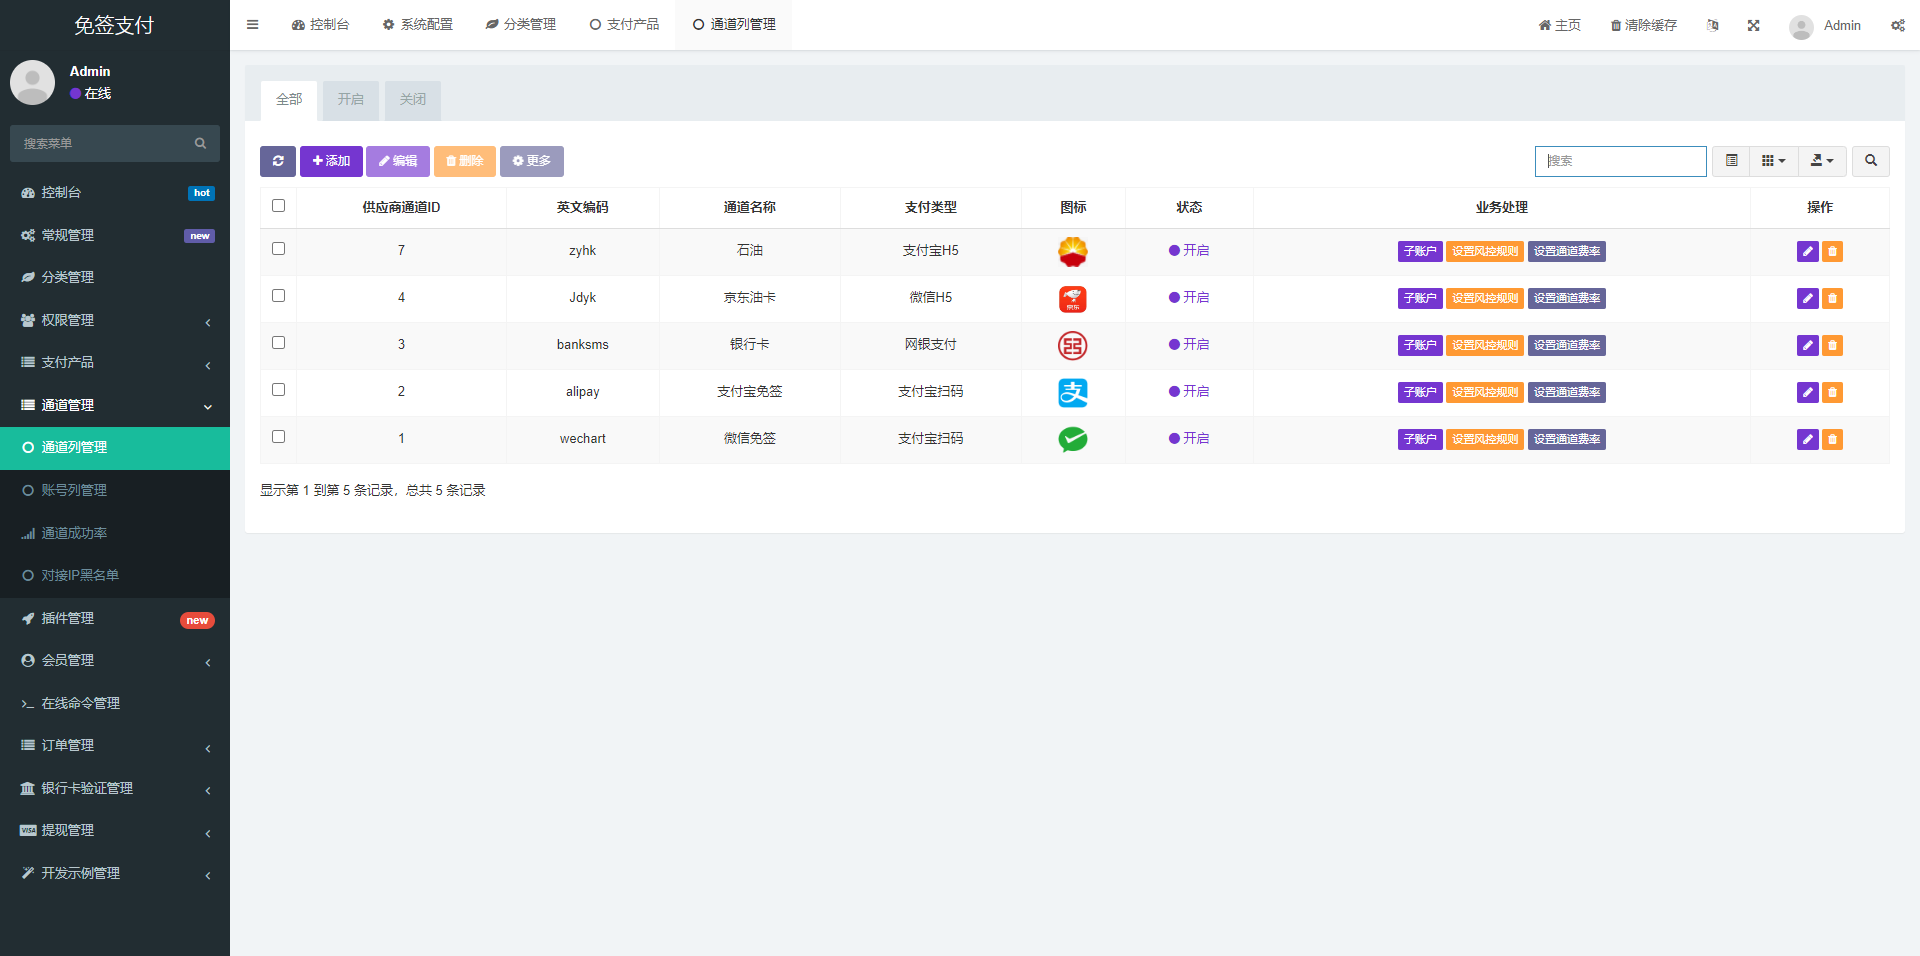
Task: Delete the Jdyk row with trash icon
Action: (1832, 298)
